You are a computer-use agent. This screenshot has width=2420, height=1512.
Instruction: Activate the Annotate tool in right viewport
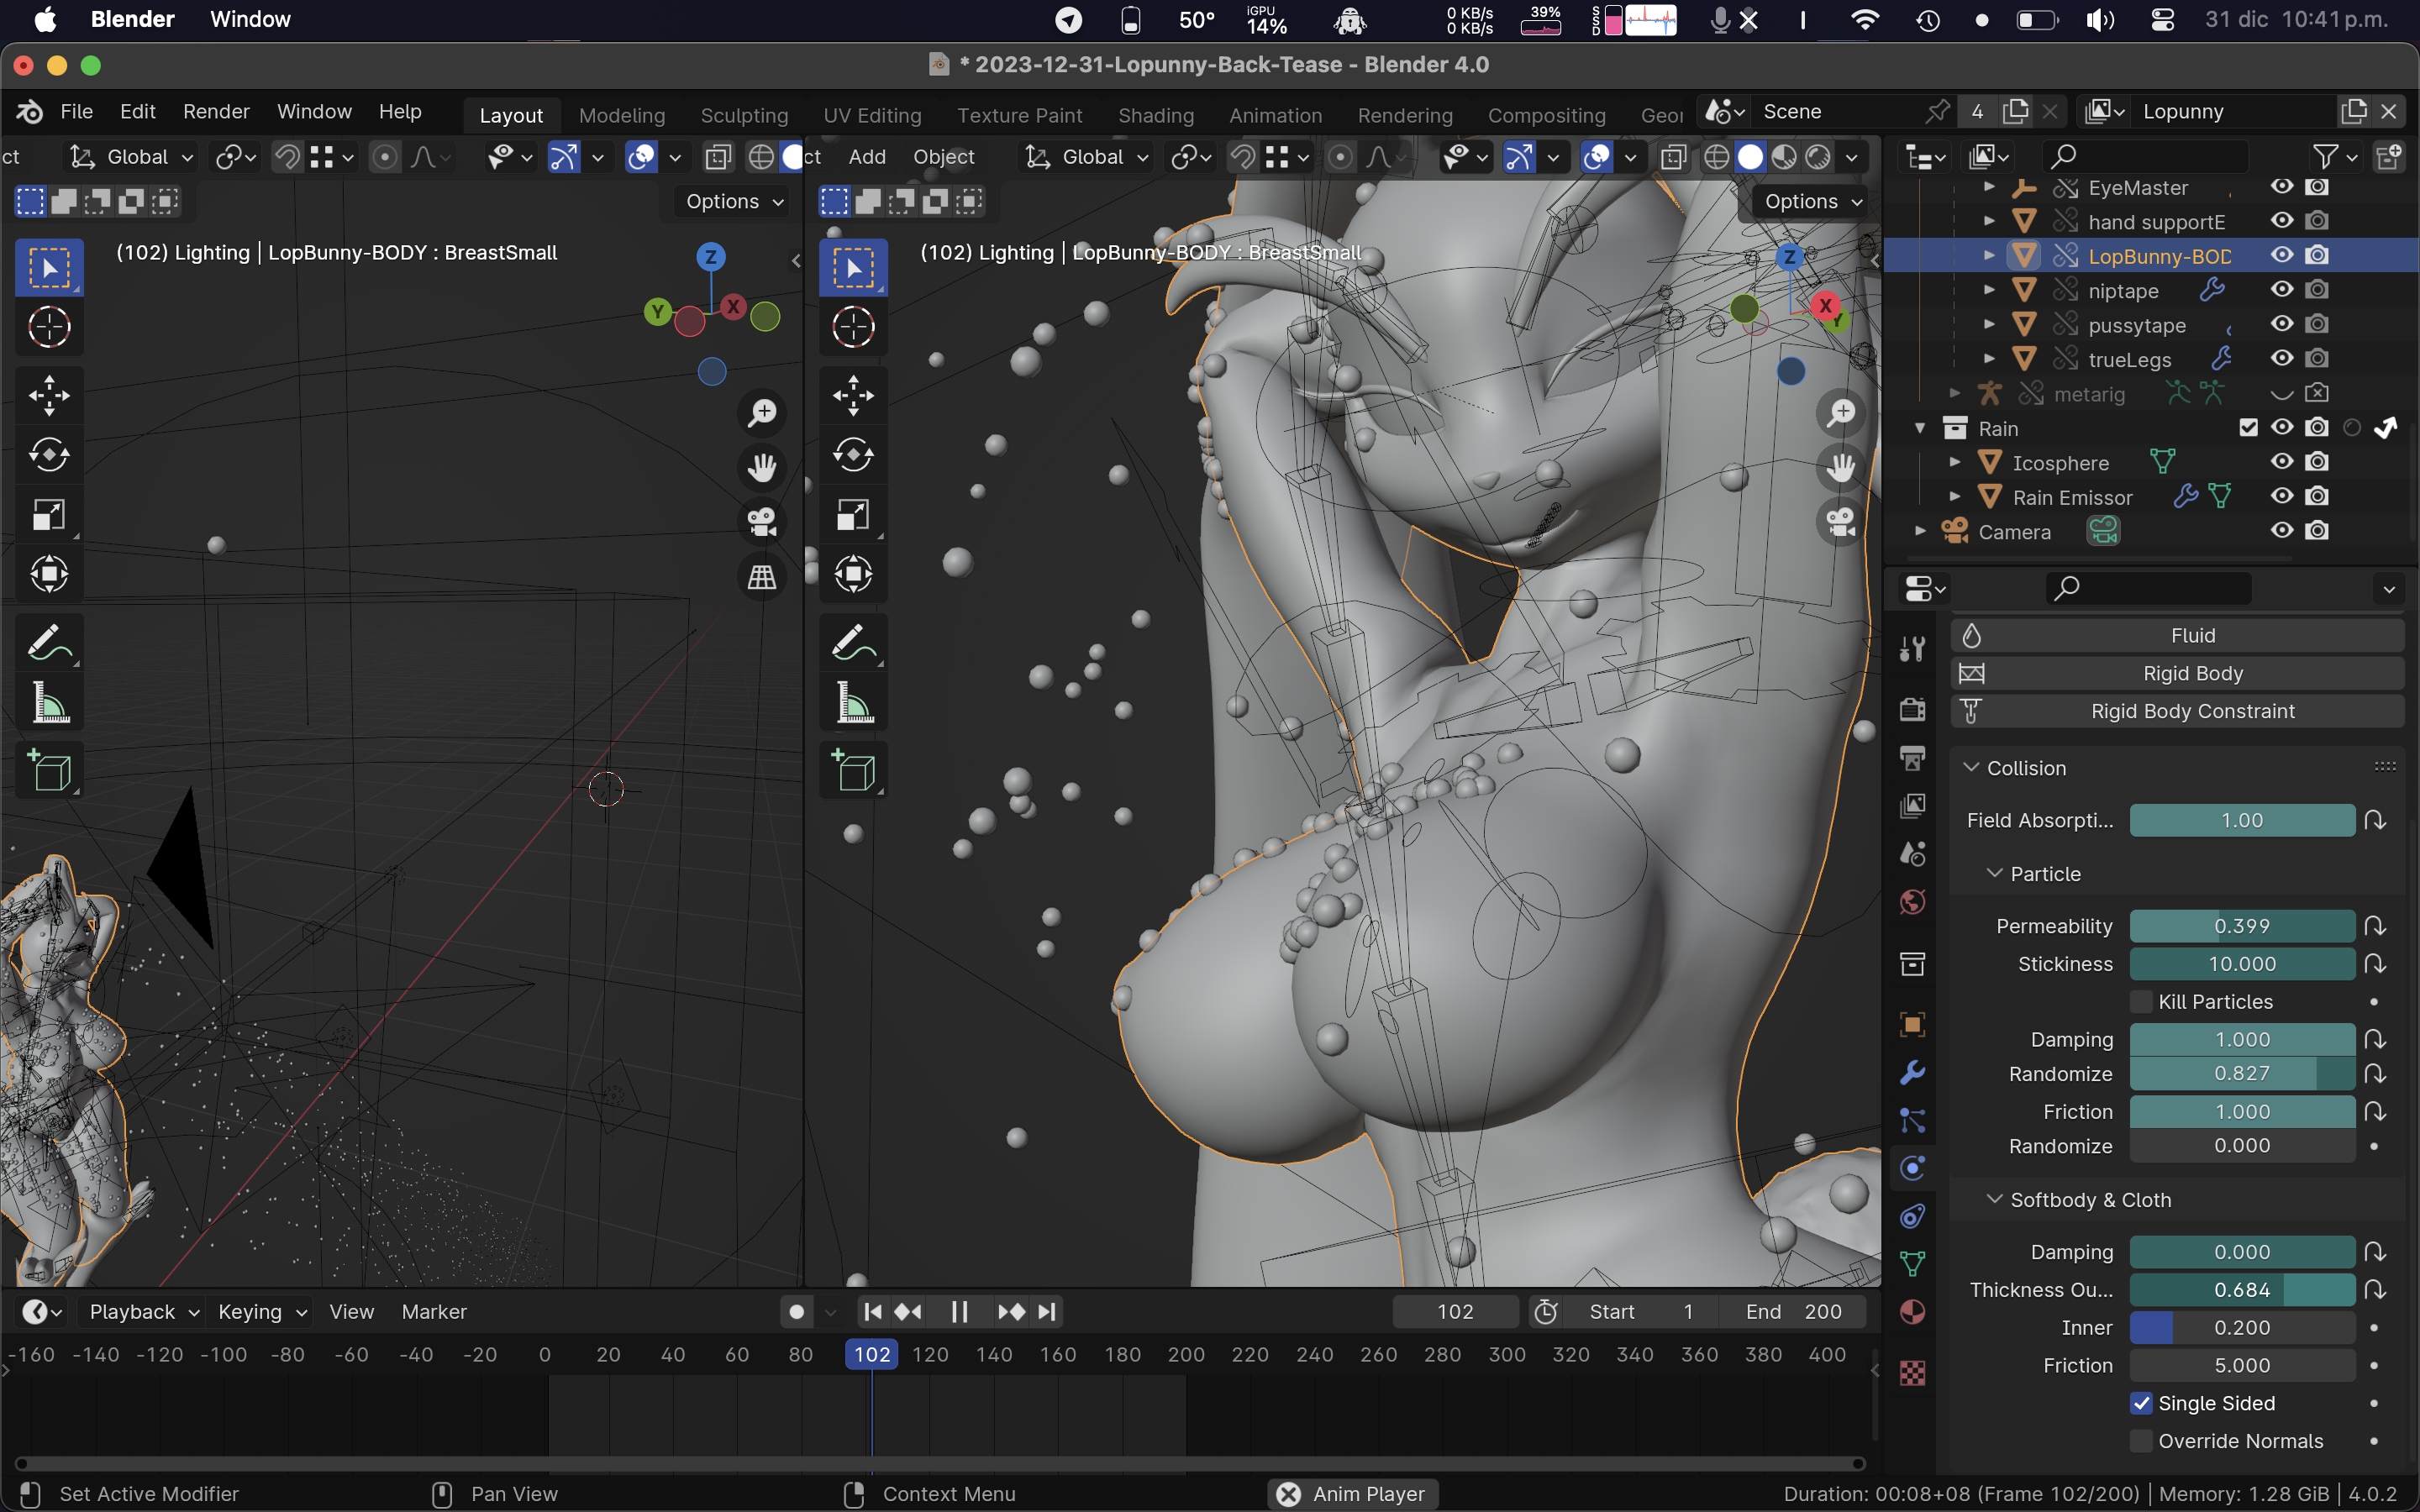click(x=853, y=643)
